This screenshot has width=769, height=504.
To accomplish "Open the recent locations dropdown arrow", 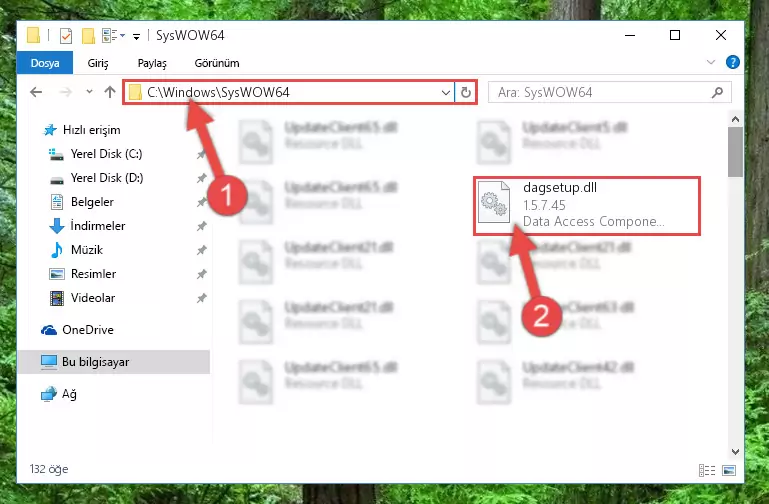I will pos(89,92).
